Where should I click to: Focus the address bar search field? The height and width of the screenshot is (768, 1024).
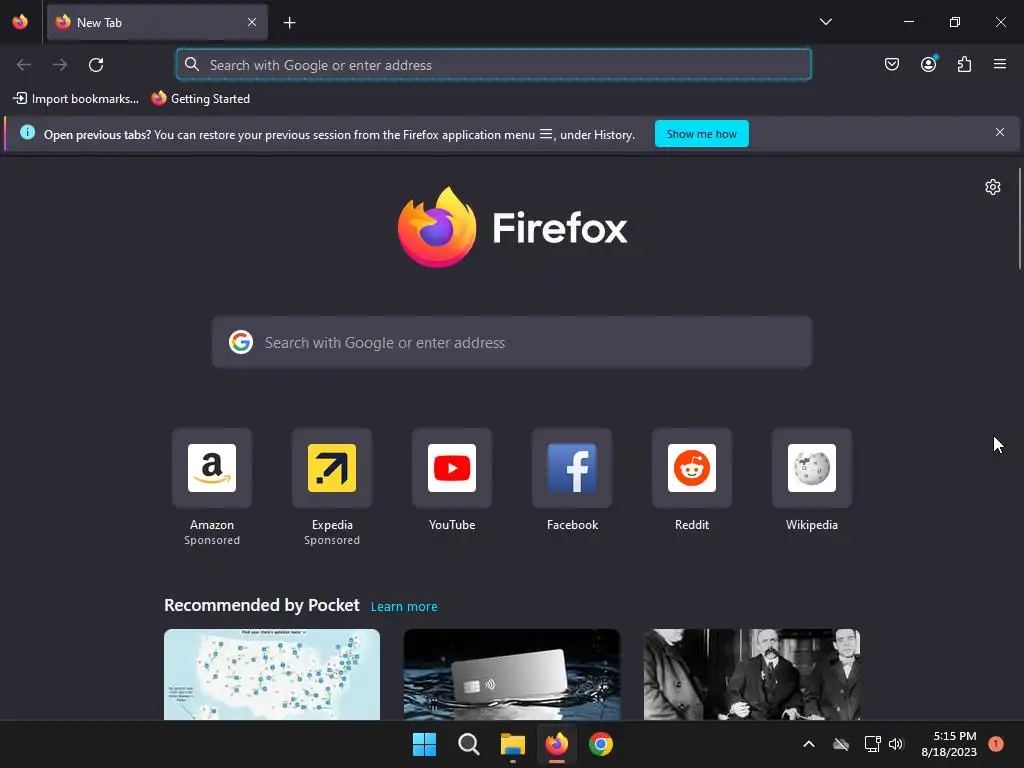494,65
